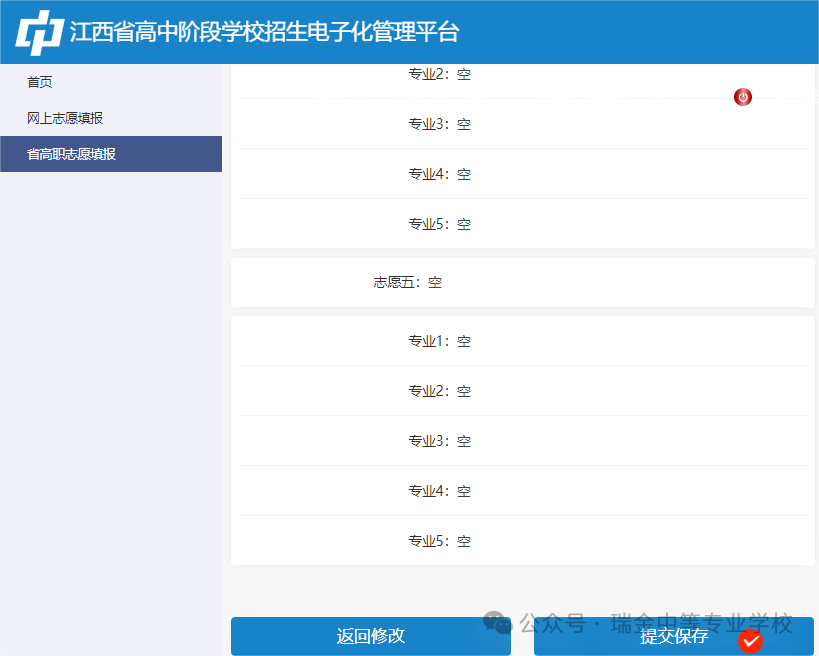Screen dimensions: 819x656
Task: Click 专业3: 空 in the group before 志愿五
Action: click(x=522, y=124)
